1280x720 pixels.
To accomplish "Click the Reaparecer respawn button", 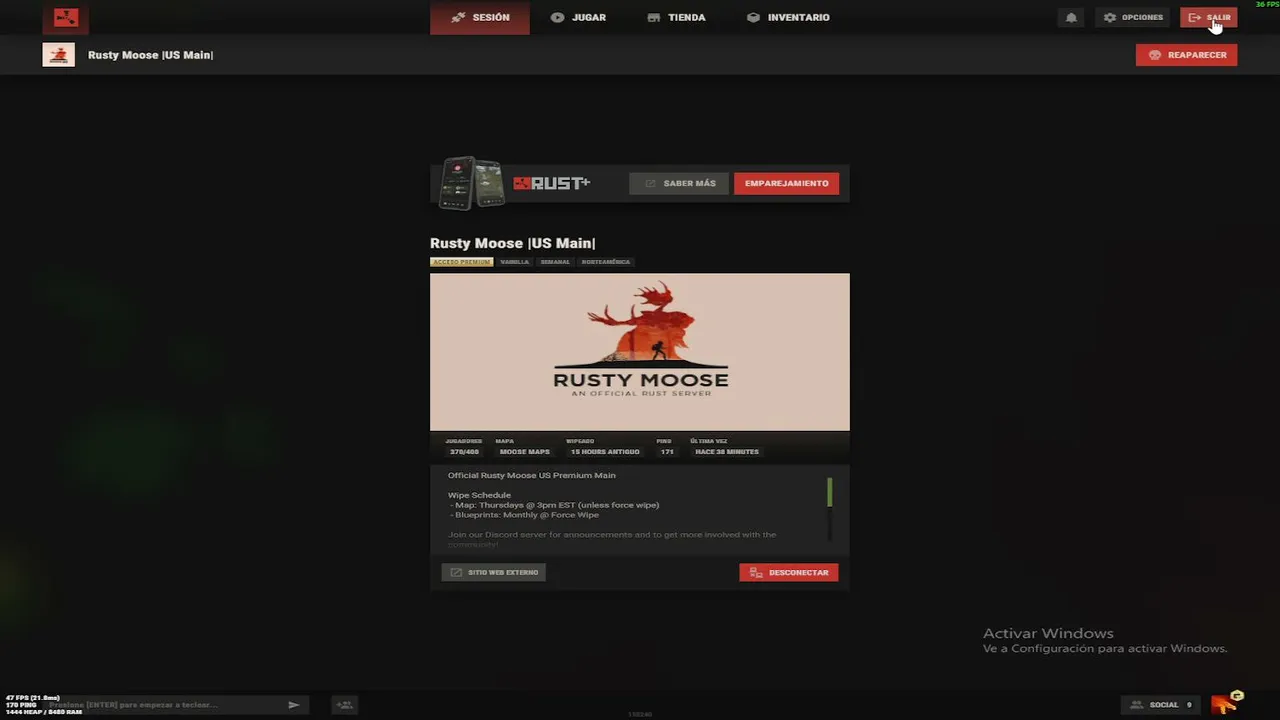I will (1187, 55).
